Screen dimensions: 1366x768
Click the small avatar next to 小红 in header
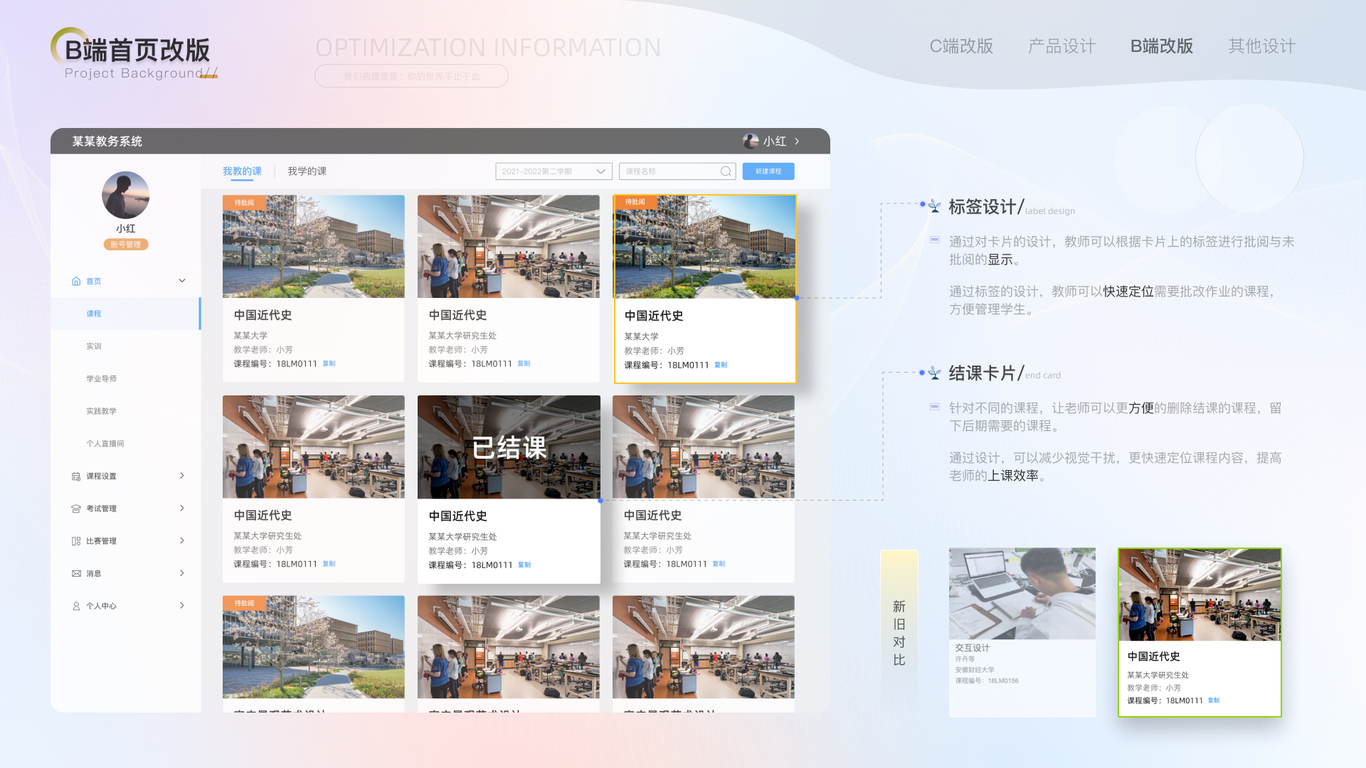click(751, 141)
